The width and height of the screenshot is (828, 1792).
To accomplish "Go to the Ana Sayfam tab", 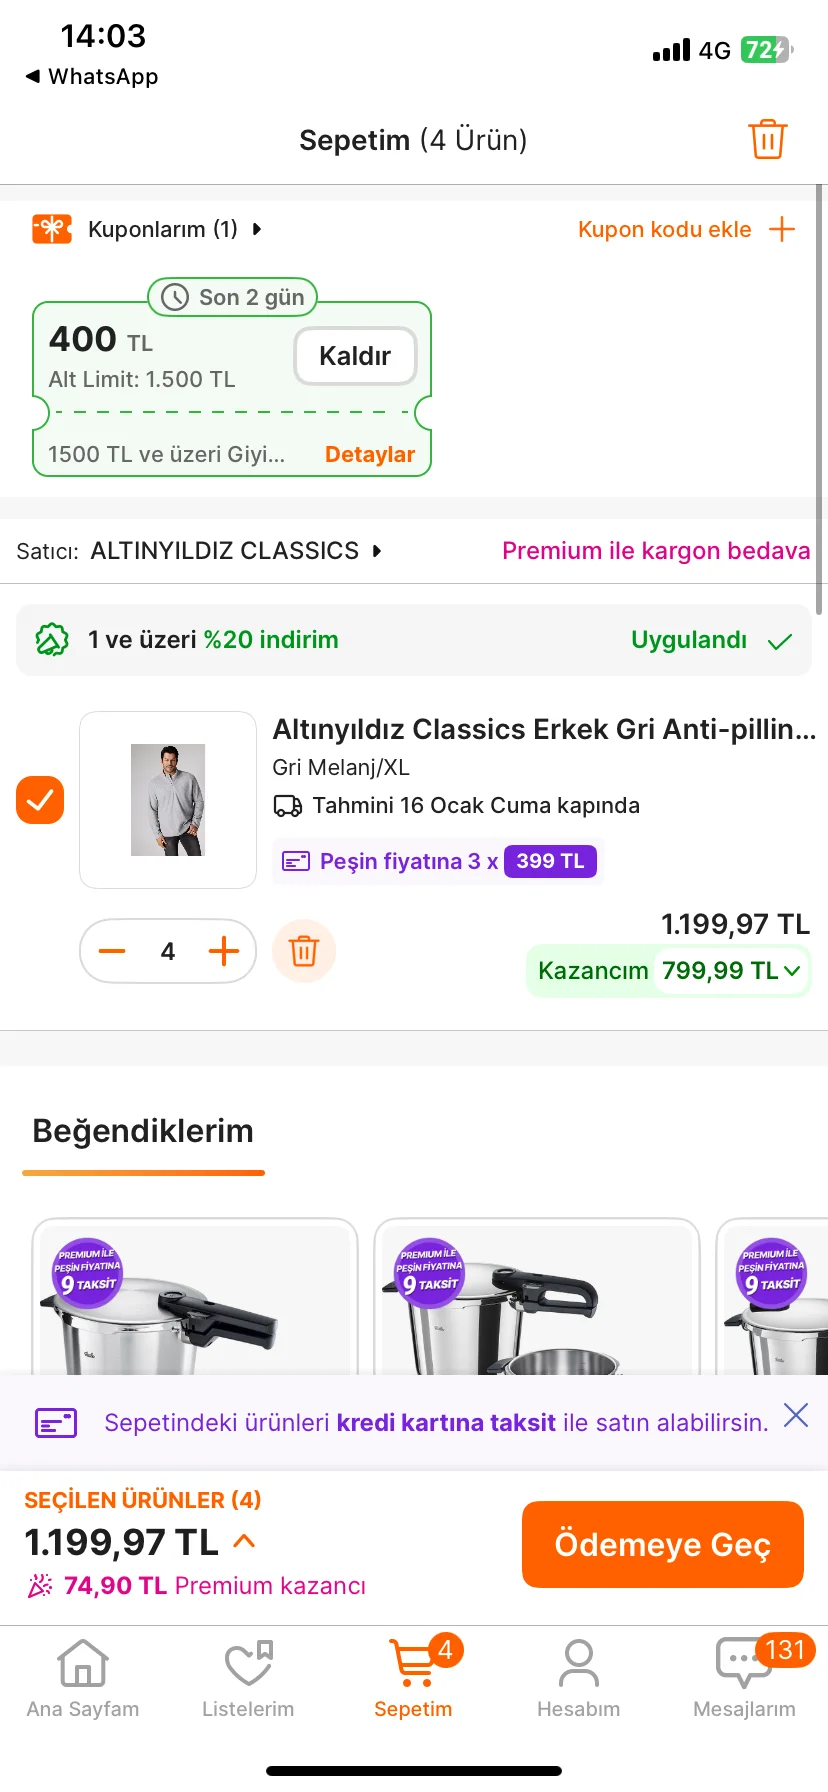I will [83, 1680].
